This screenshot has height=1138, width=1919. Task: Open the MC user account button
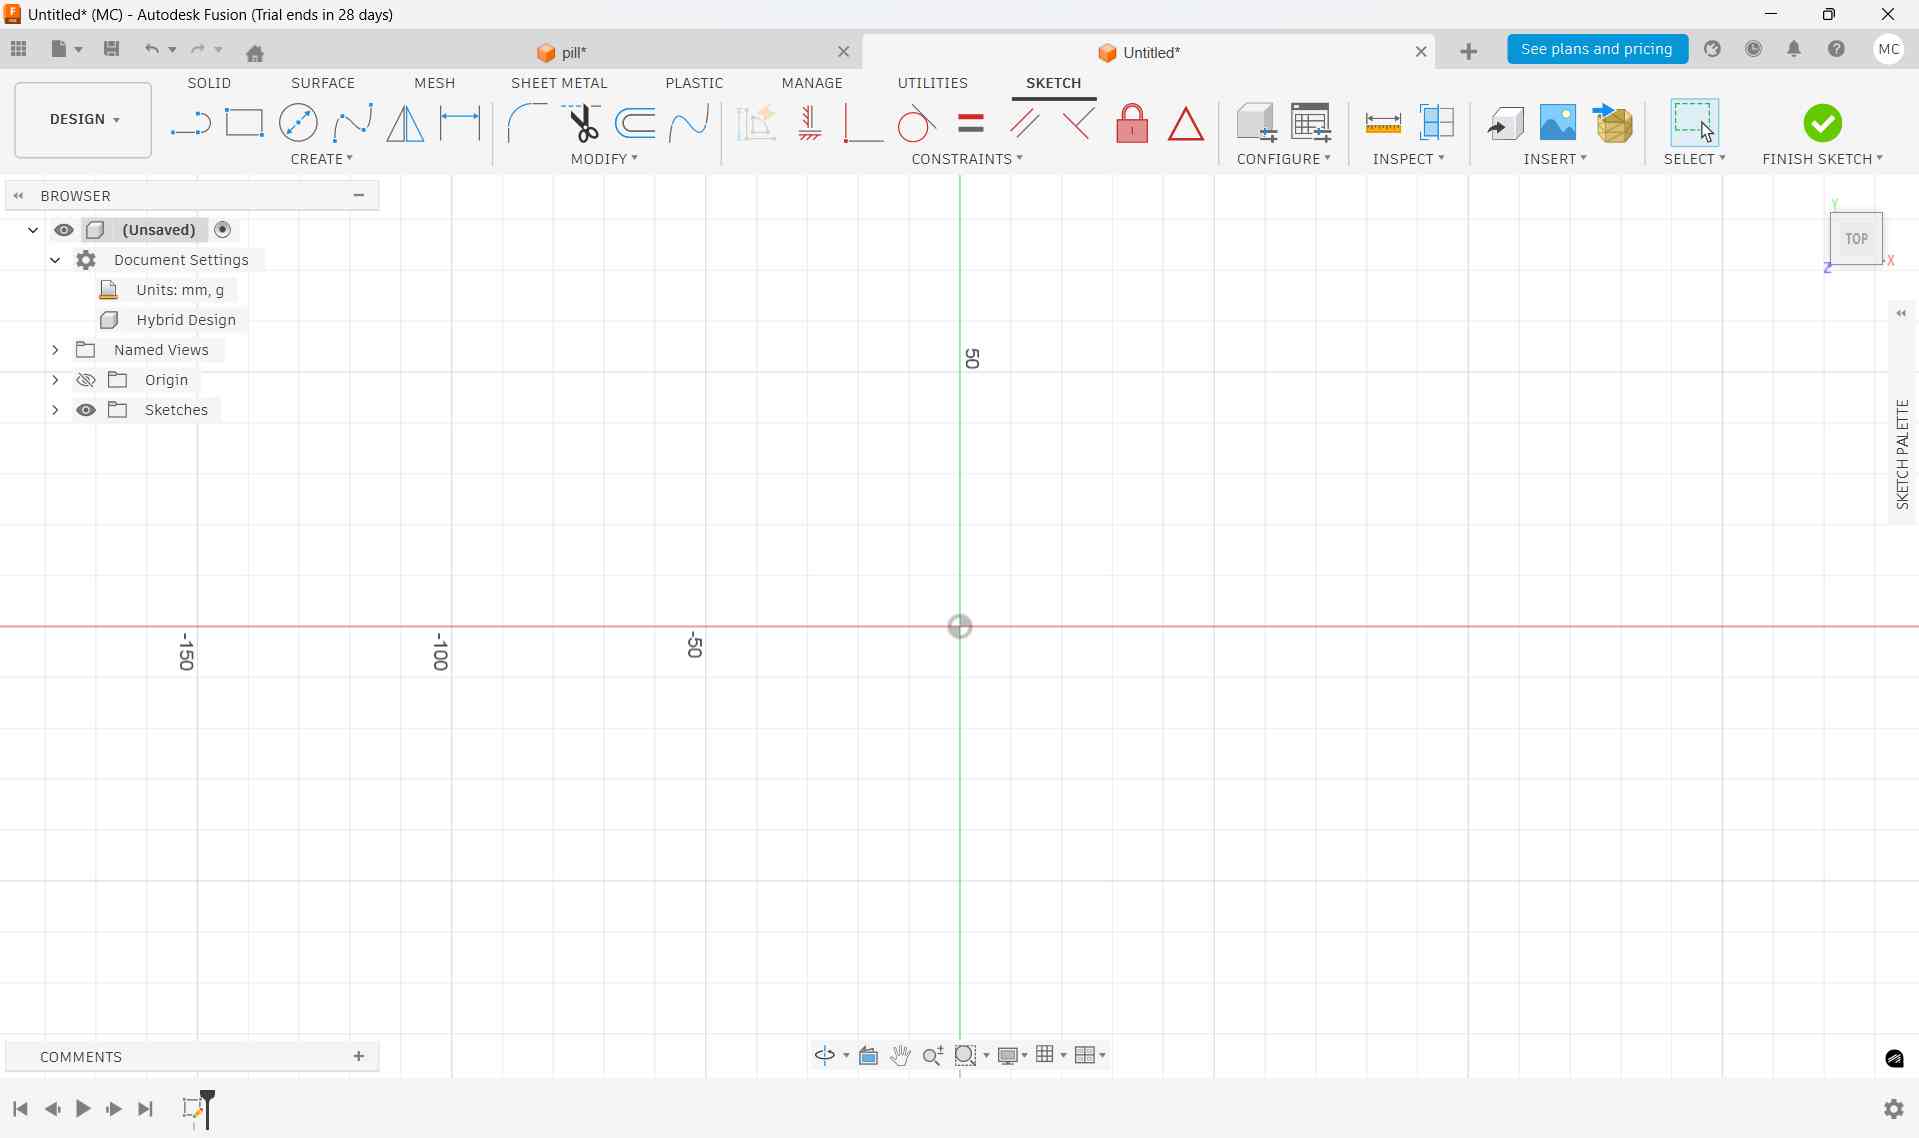[x=1888, y=49]
